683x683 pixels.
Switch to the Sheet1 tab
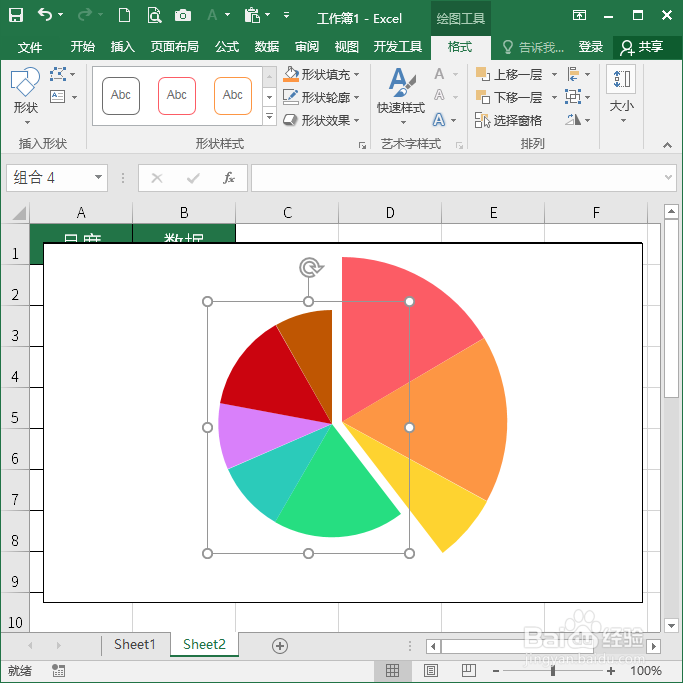coord(135,644)
